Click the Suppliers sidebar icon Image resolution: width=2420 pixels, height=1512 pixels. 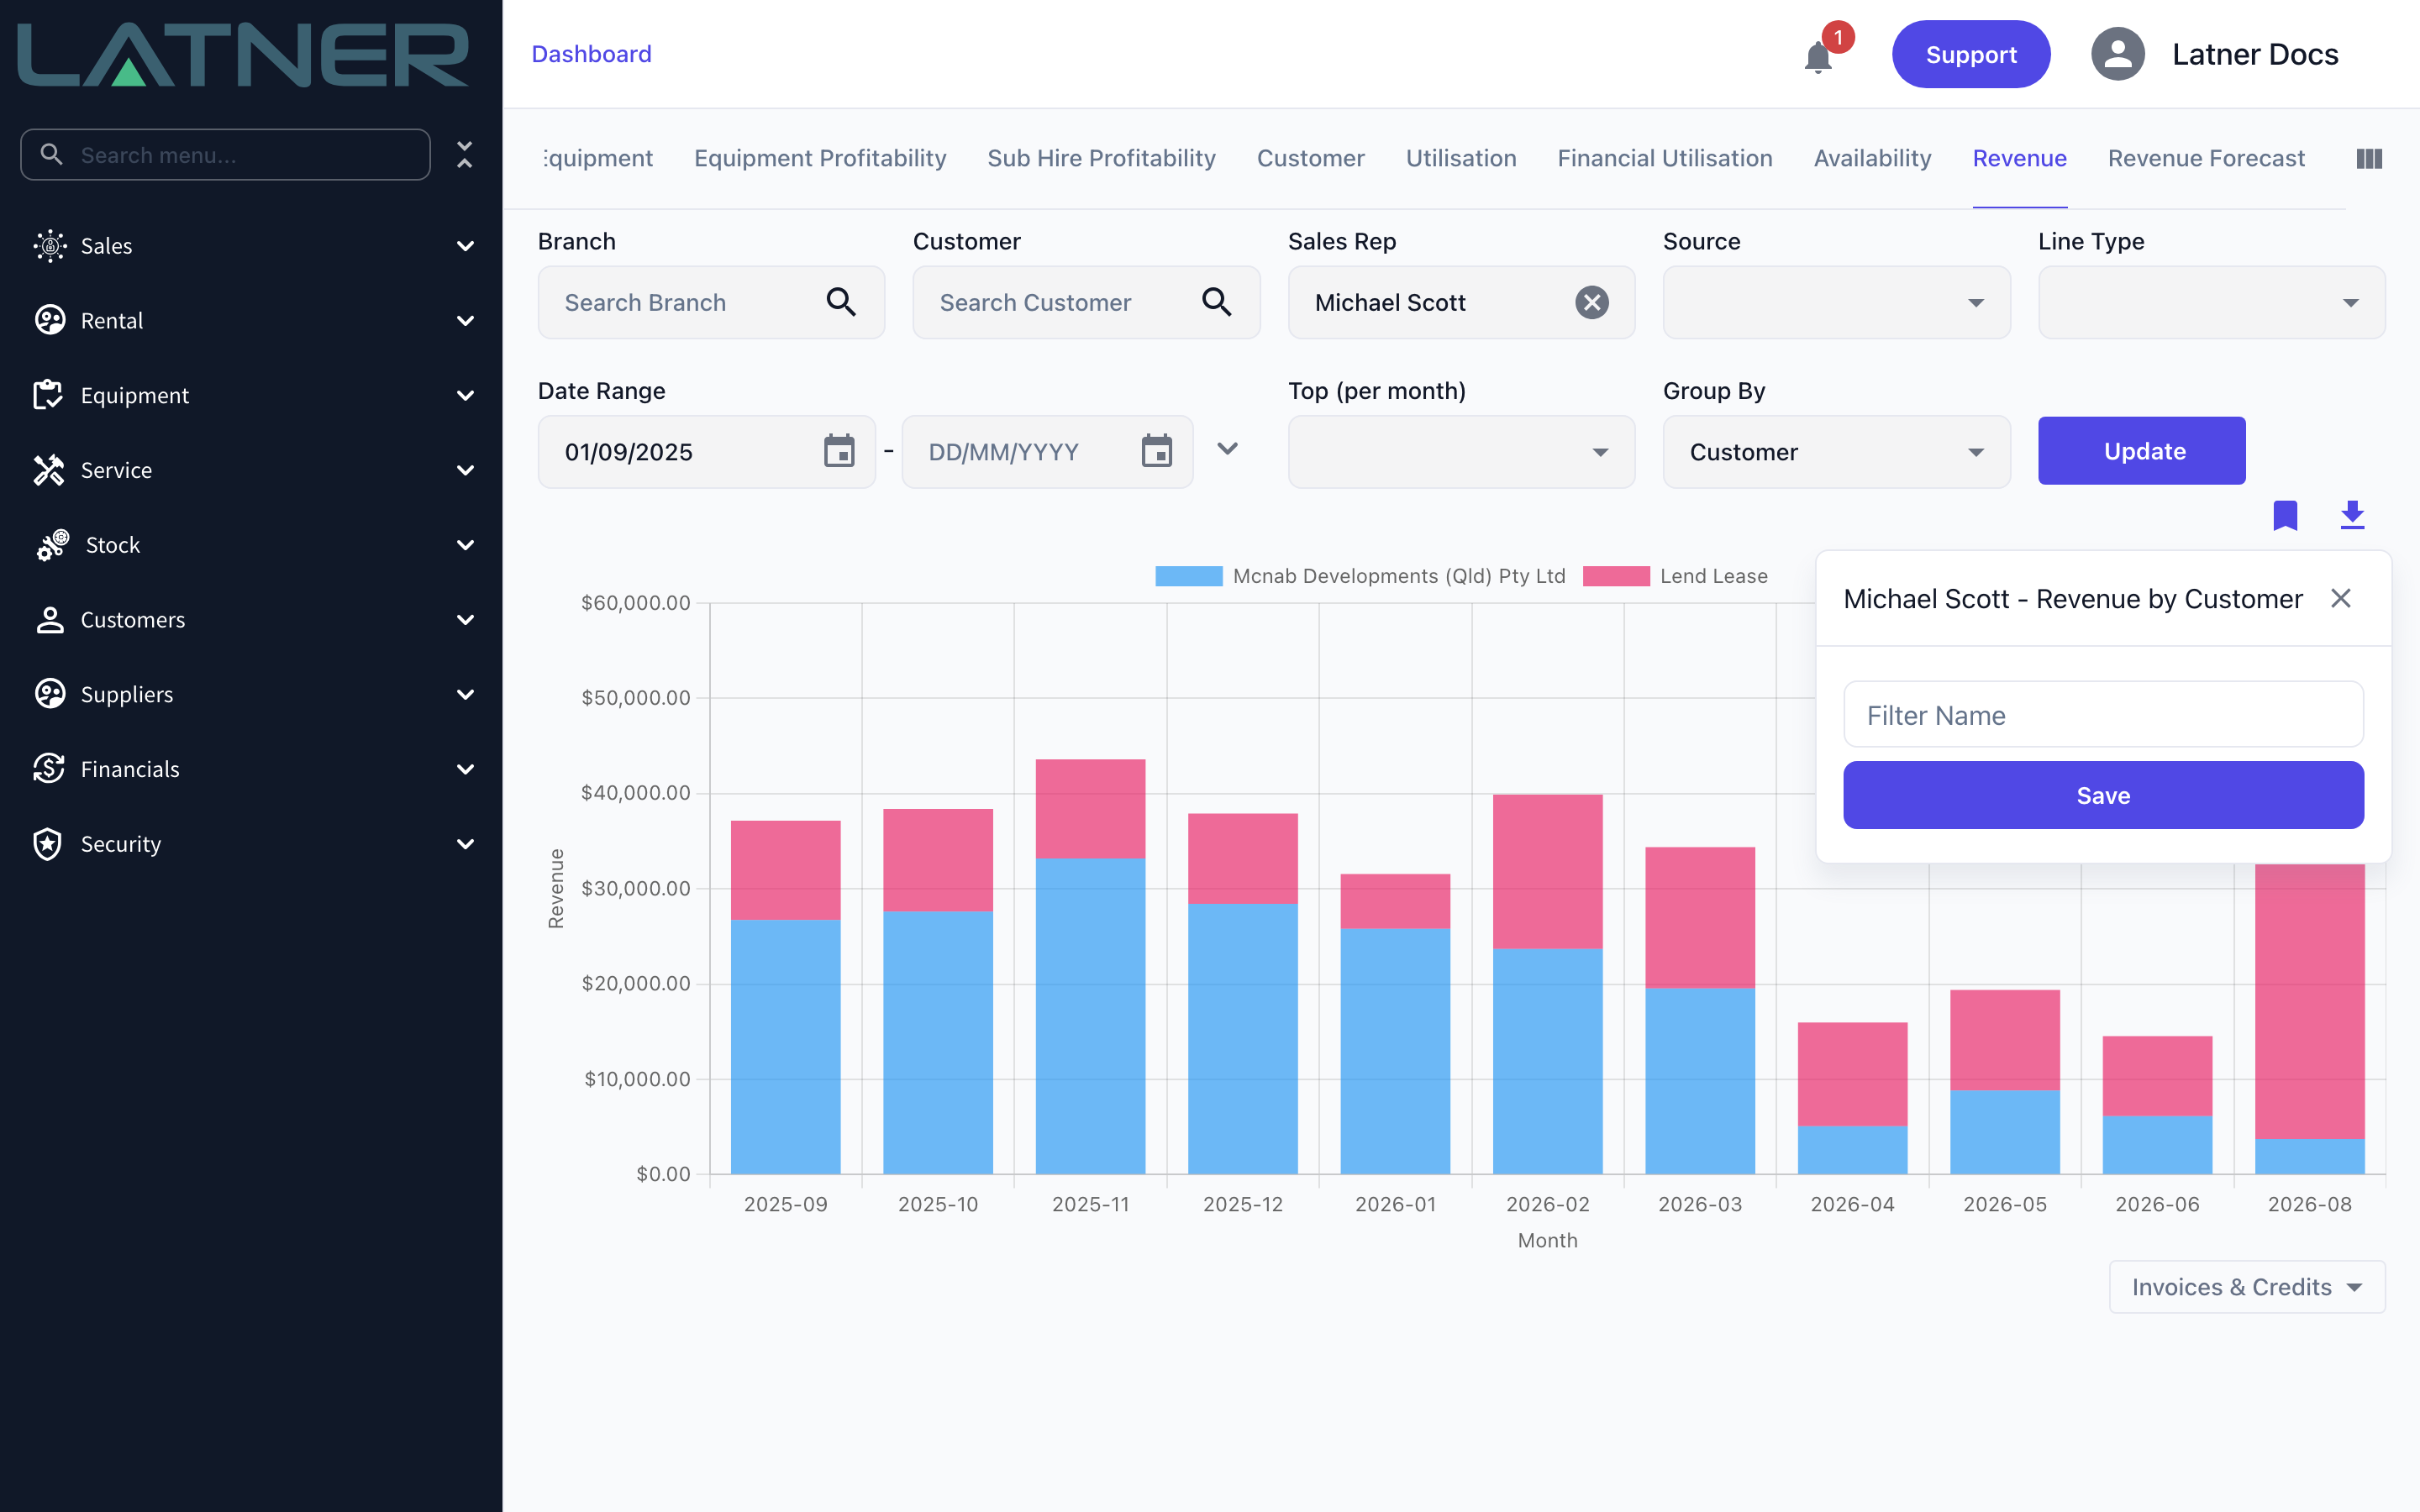(49, 694)
